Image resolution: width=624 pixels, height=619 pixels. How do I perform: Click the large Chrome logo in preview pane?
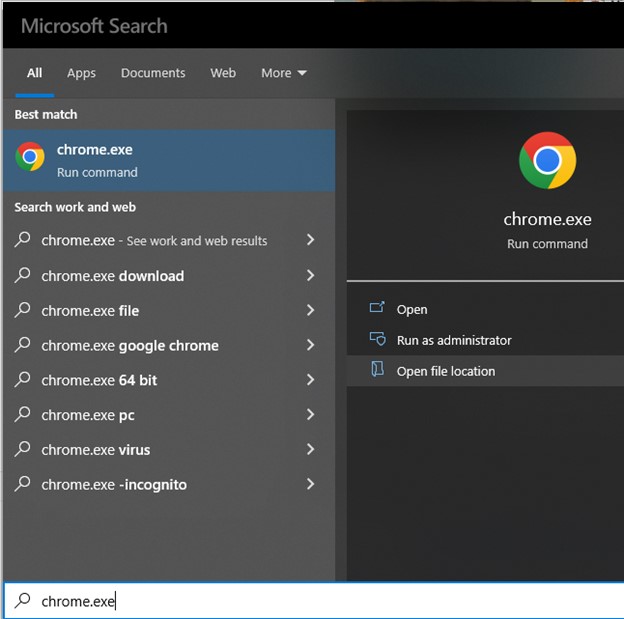pyautogui.click(x=547, y=160)
